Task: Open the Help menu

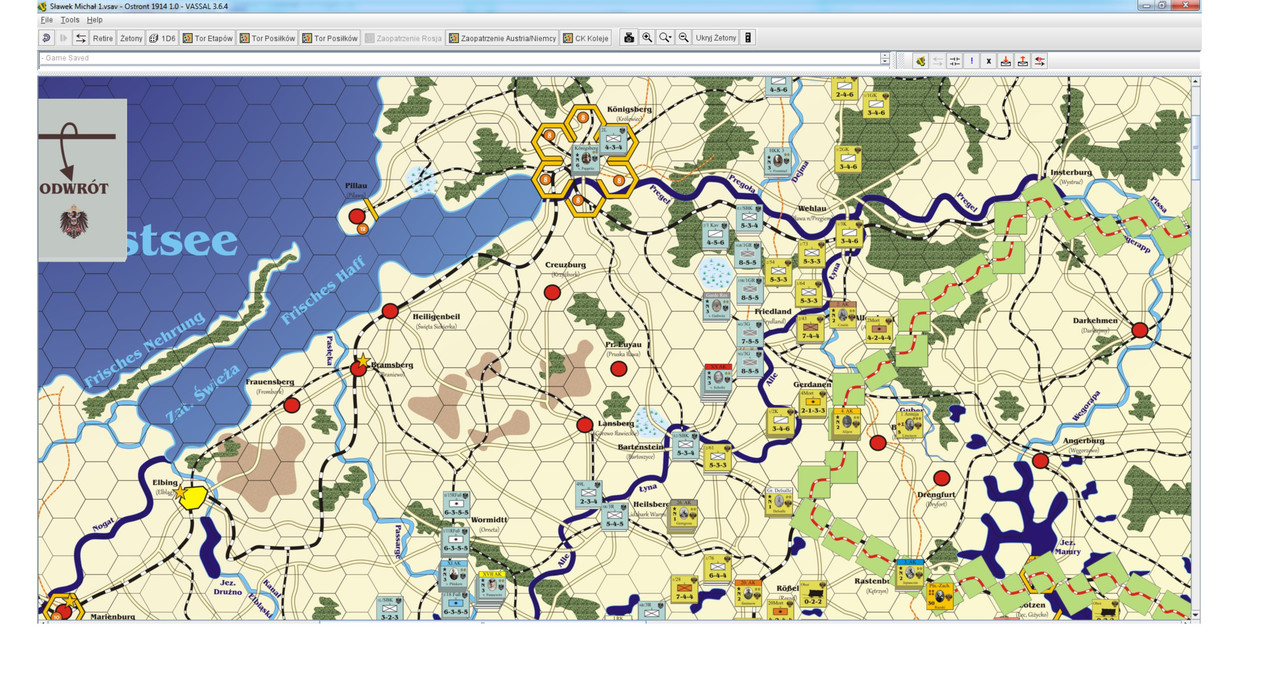Action: [94, 20]
